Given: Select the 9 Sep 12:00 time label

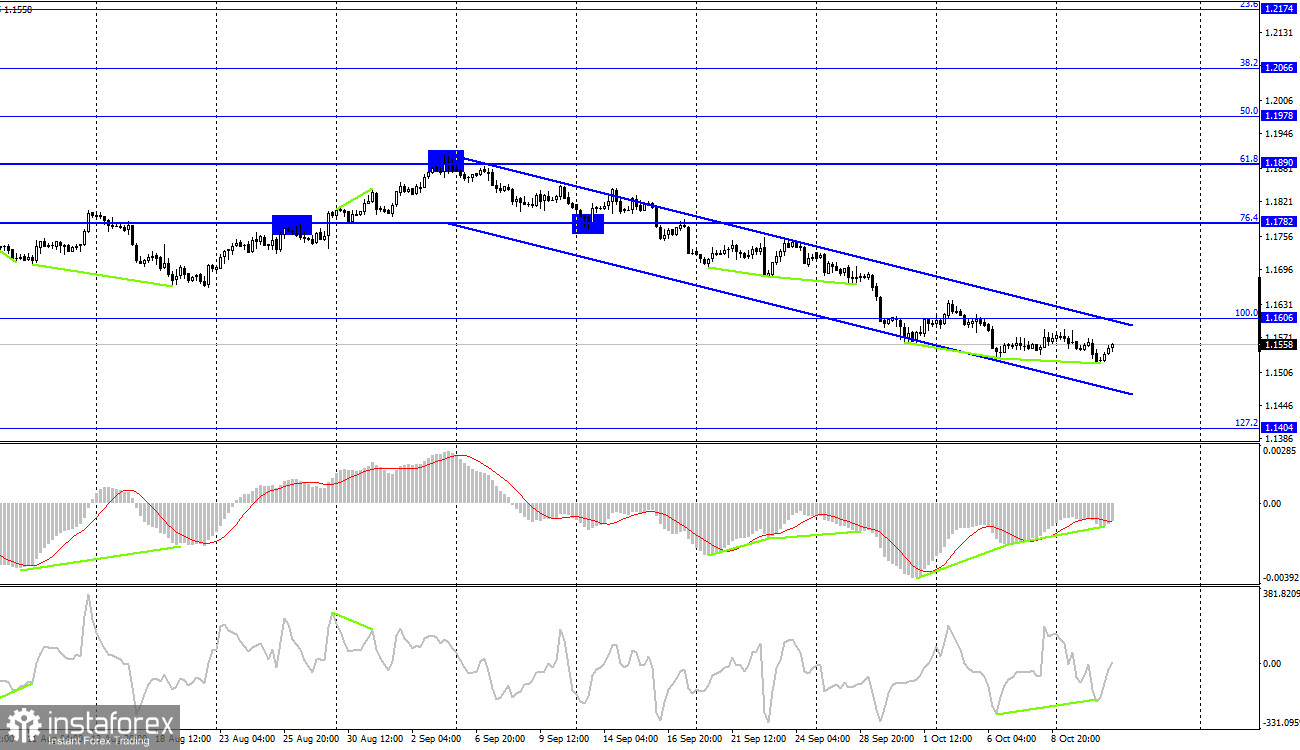Looking at the screenshot, I should (565, 740).
